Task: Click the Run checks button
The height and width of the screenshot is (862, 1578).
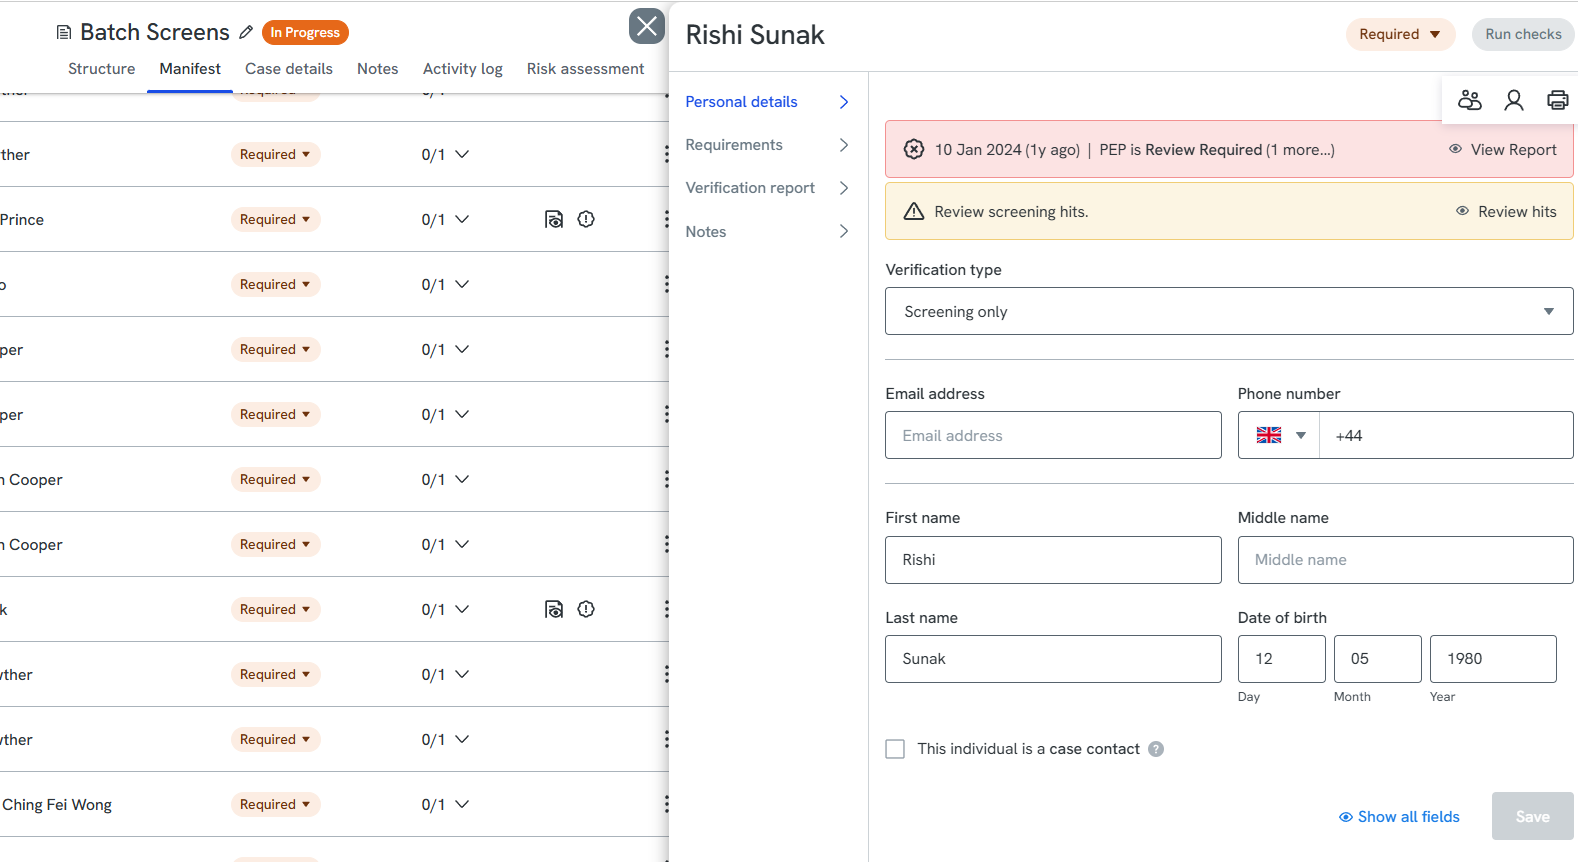Action: point(1523,34)
